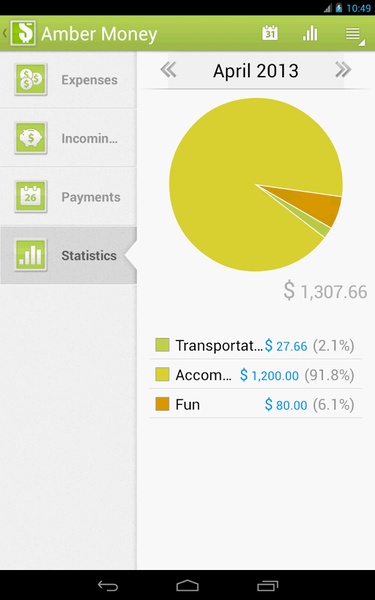The image size is (375, 600).
Task: Click the Expenses coins icon
Action: tap(31, 80)
